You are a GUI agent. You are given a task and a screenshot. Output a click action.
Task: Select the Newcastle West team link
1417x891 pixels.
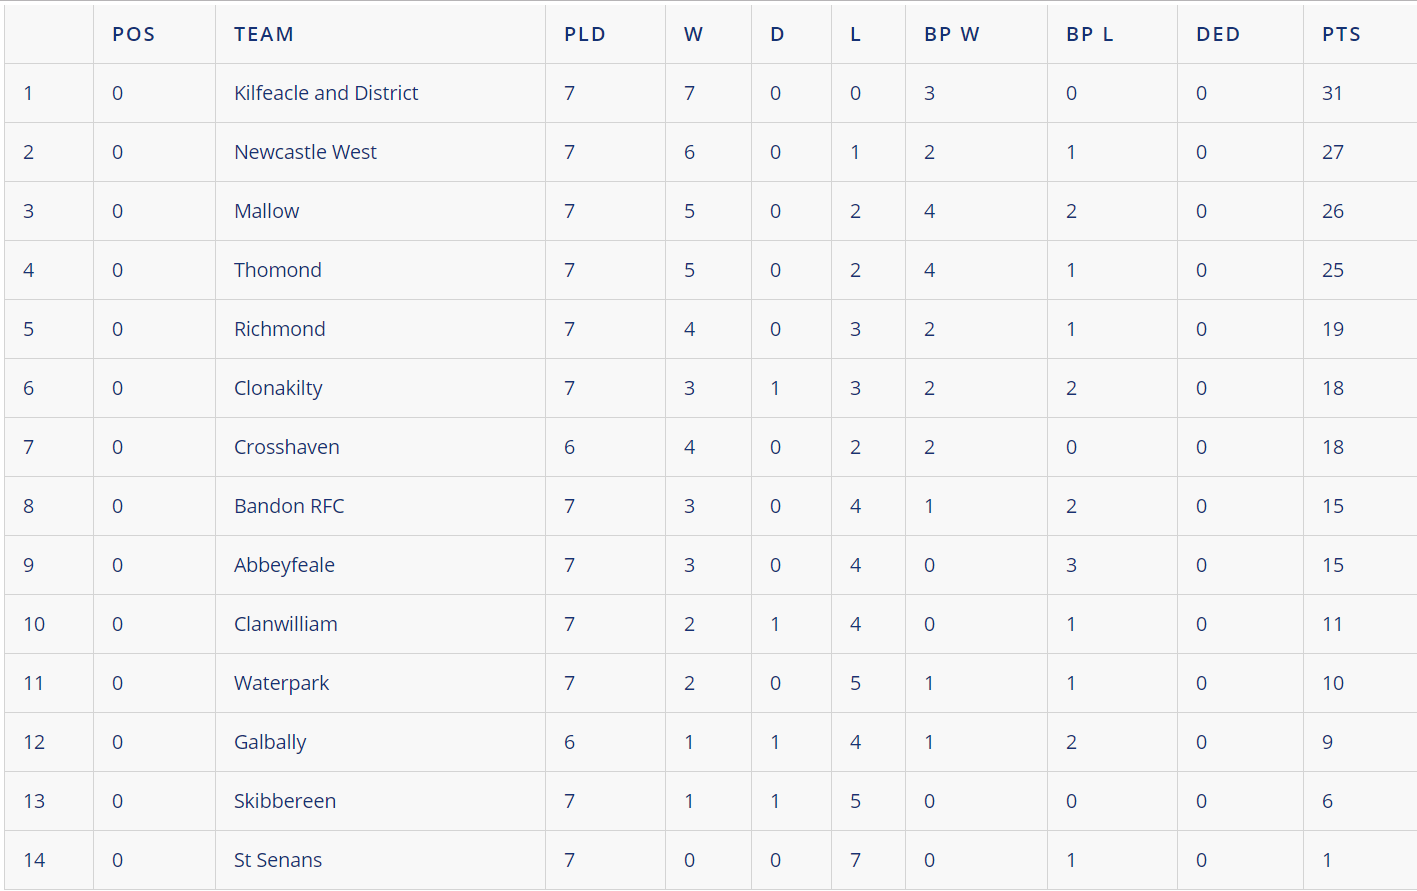305,152
